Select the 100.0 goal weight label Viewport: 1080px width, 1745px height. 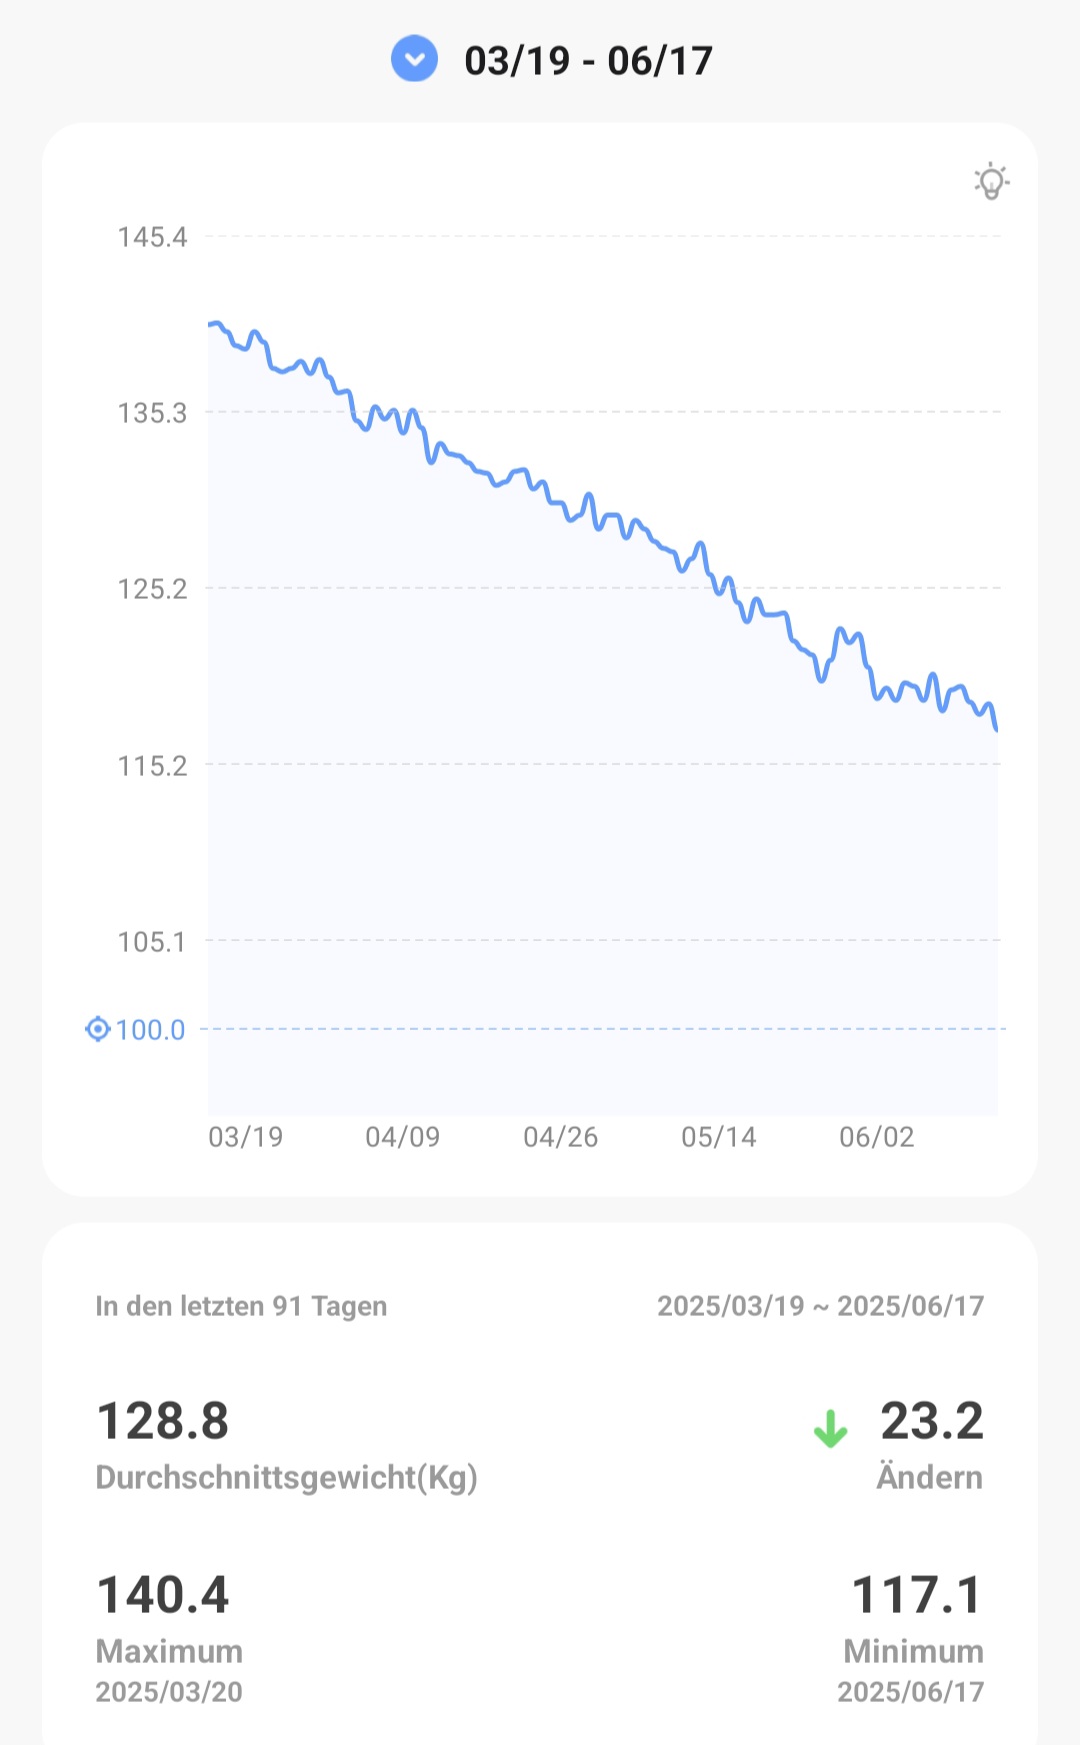[151, 1030]
